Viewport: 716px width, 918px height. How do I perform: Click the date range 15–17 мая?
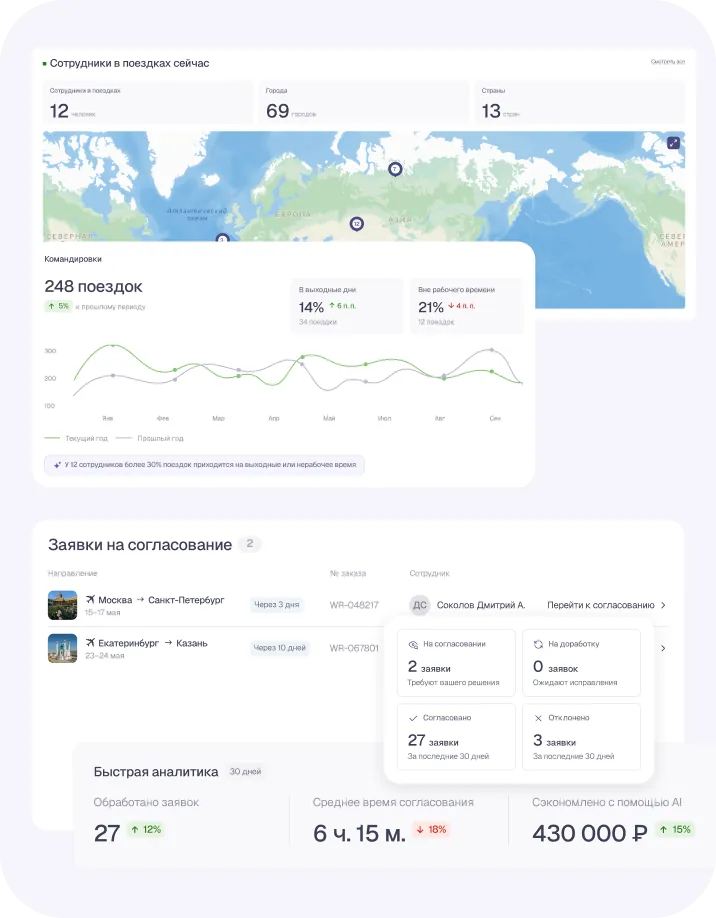click(102, 612)
